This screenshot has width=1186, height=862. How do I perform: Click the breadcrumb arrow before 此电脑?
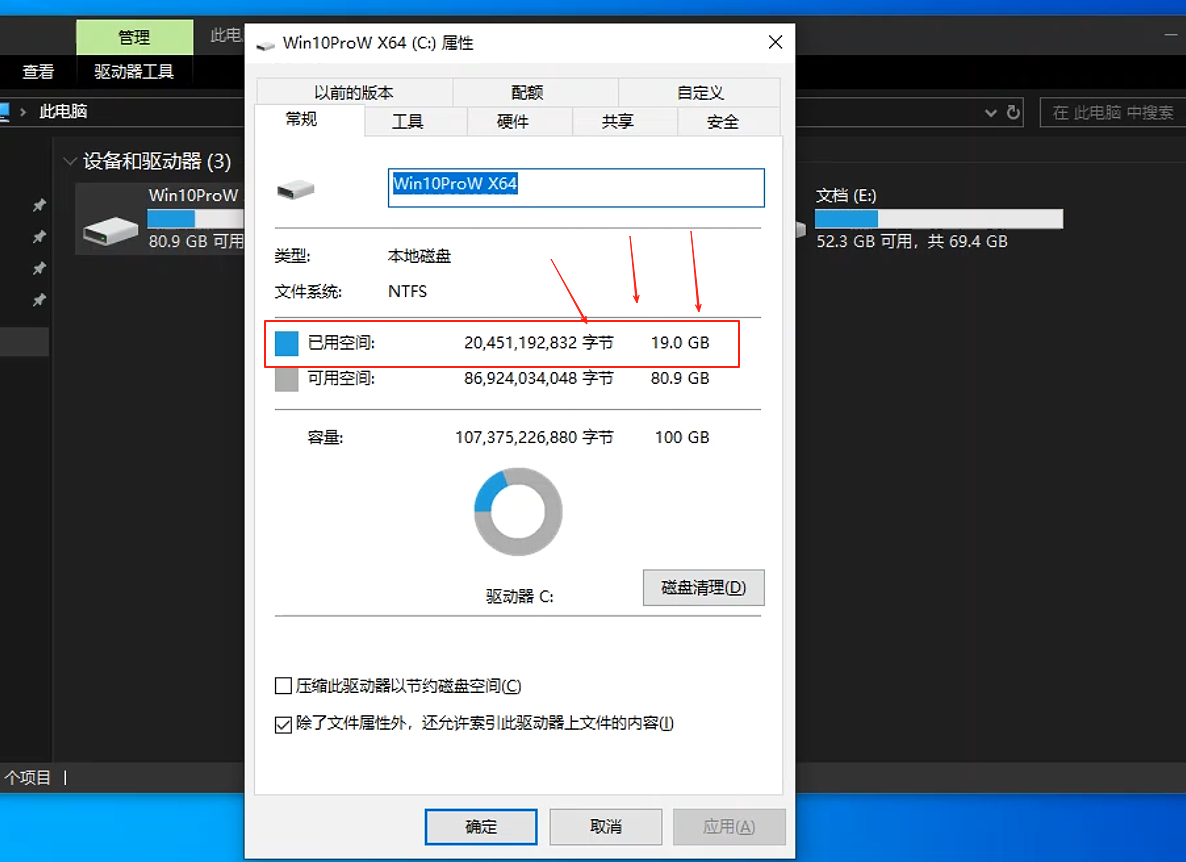23,112
